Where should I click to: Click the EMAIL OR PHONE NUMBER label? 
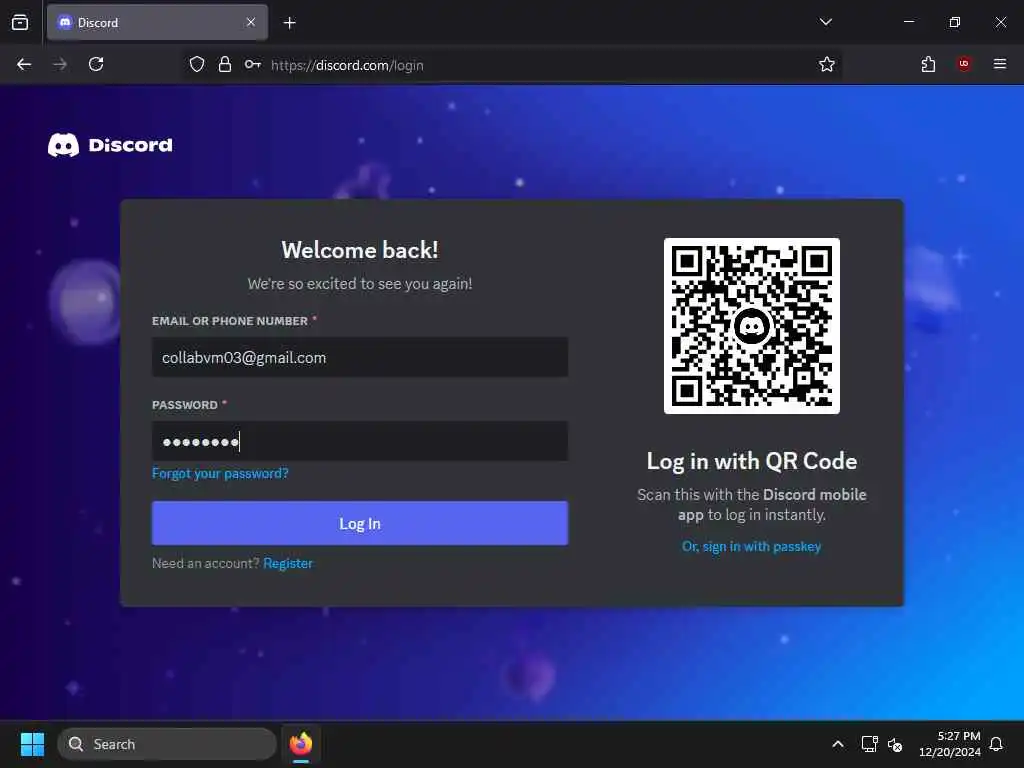click(x=230, y=321)
